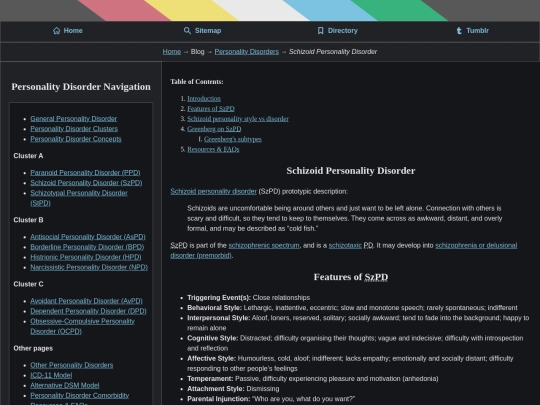
Task: Click Schizoid personality disorder link in description
Action: 214,191
